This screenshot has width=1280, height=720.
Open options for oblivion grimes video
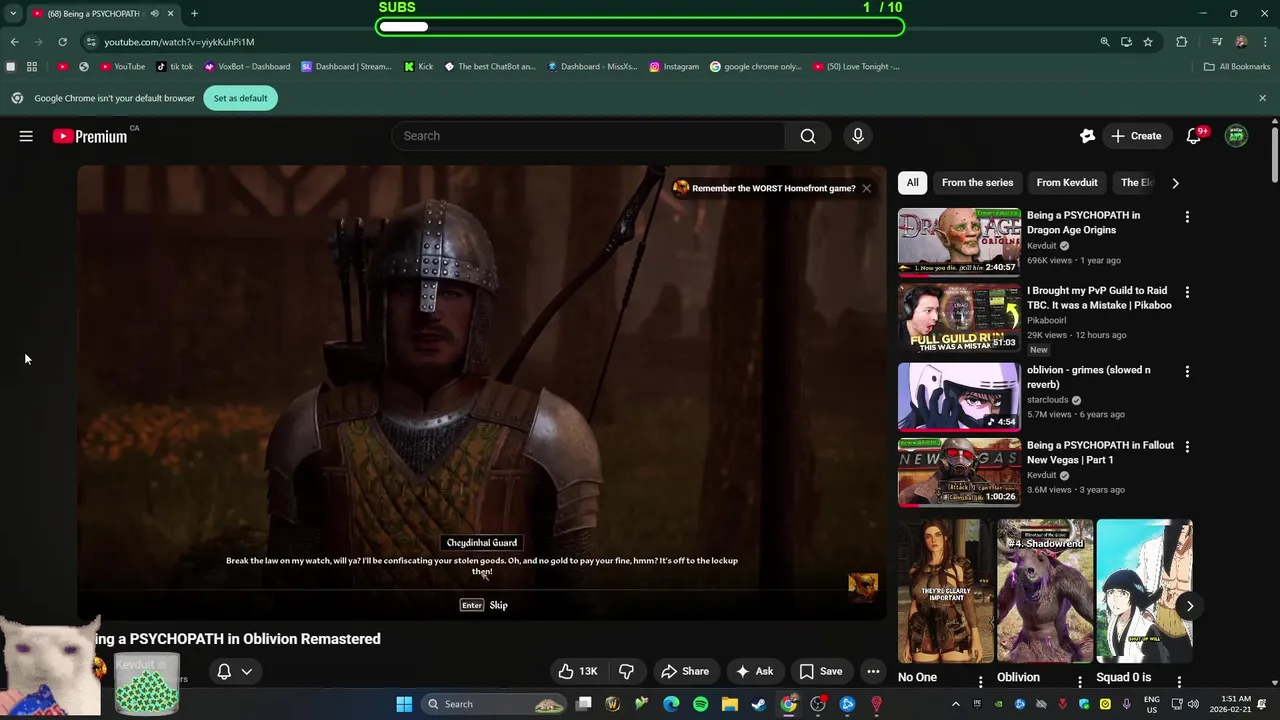coord(1187,371)
